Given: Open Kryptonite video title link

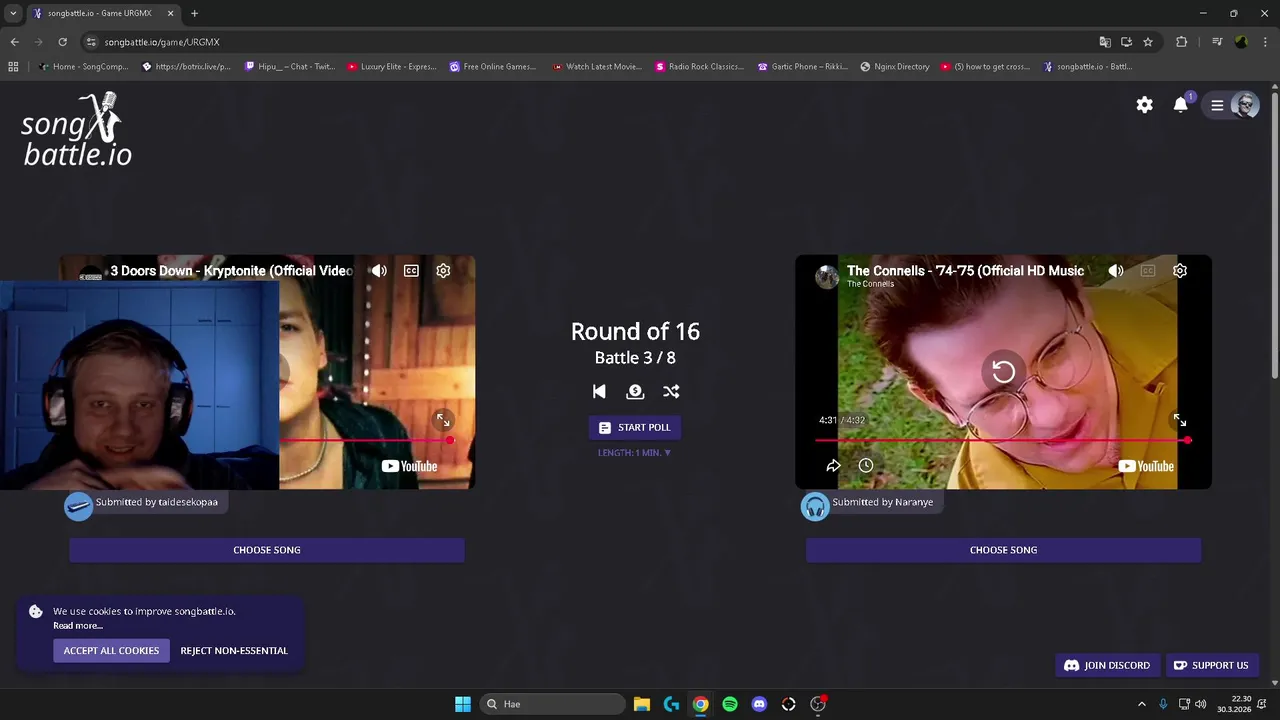Looking at the screenshot, I should tap(231, 271).
